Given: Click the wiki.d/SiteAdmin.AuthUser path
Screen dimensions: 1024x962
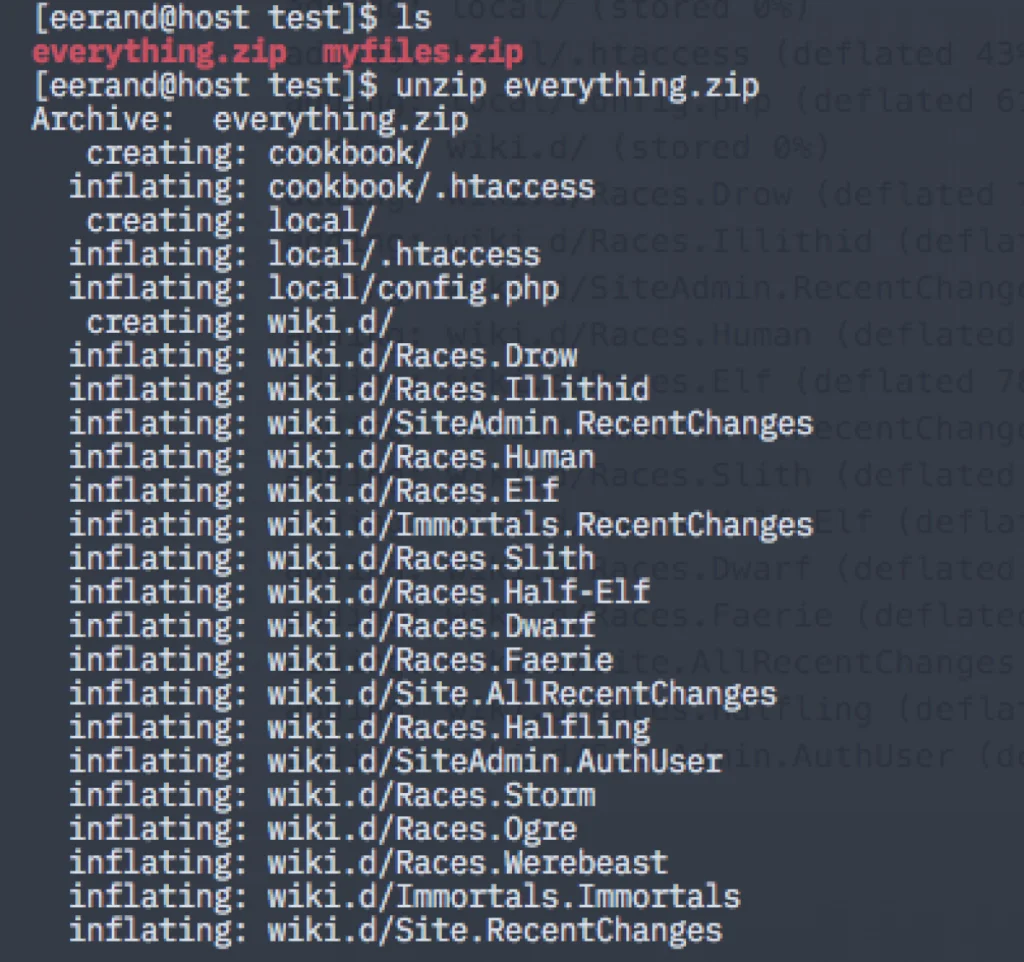Looking at the screenshot, I should [495, 761].
